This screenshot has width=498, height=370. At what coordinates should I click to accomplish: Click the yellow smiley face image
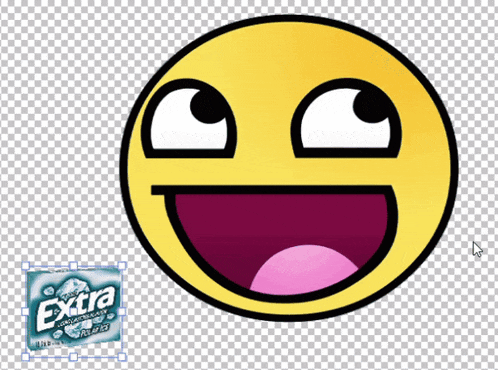point(289,168)
